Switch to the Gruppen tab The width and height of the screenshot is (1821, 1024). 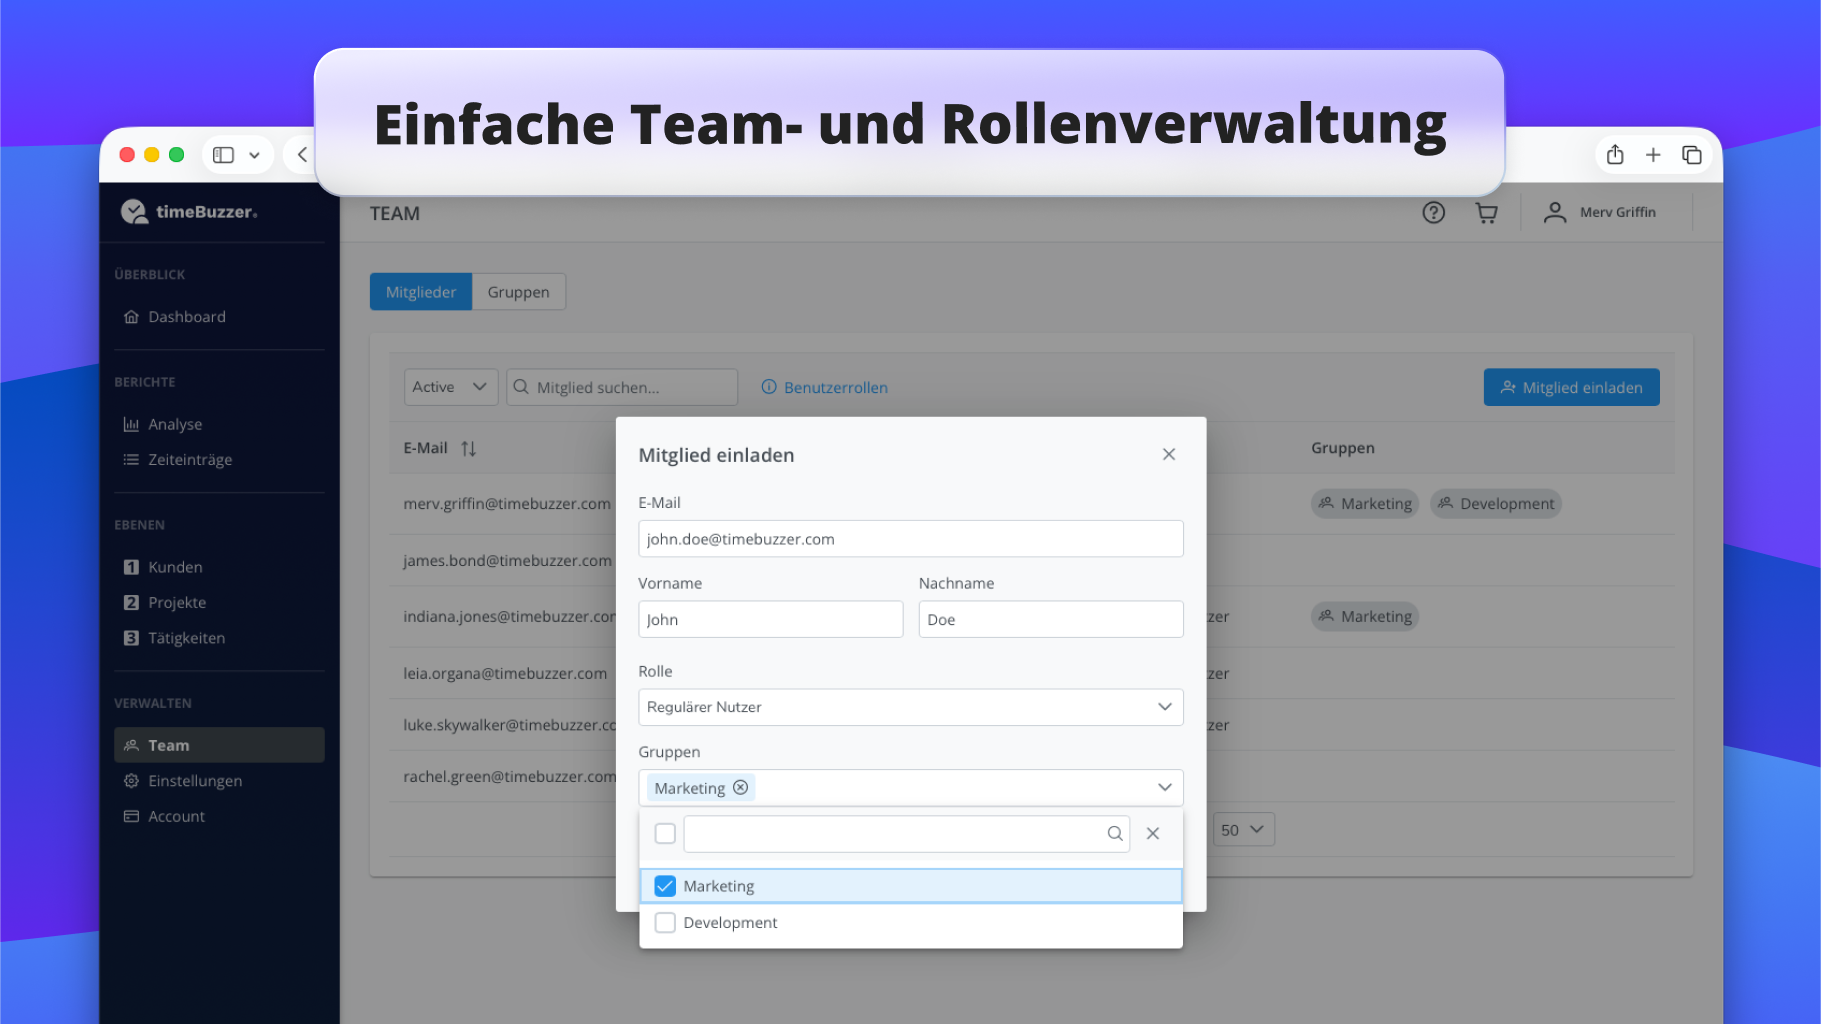pos(518,292)
